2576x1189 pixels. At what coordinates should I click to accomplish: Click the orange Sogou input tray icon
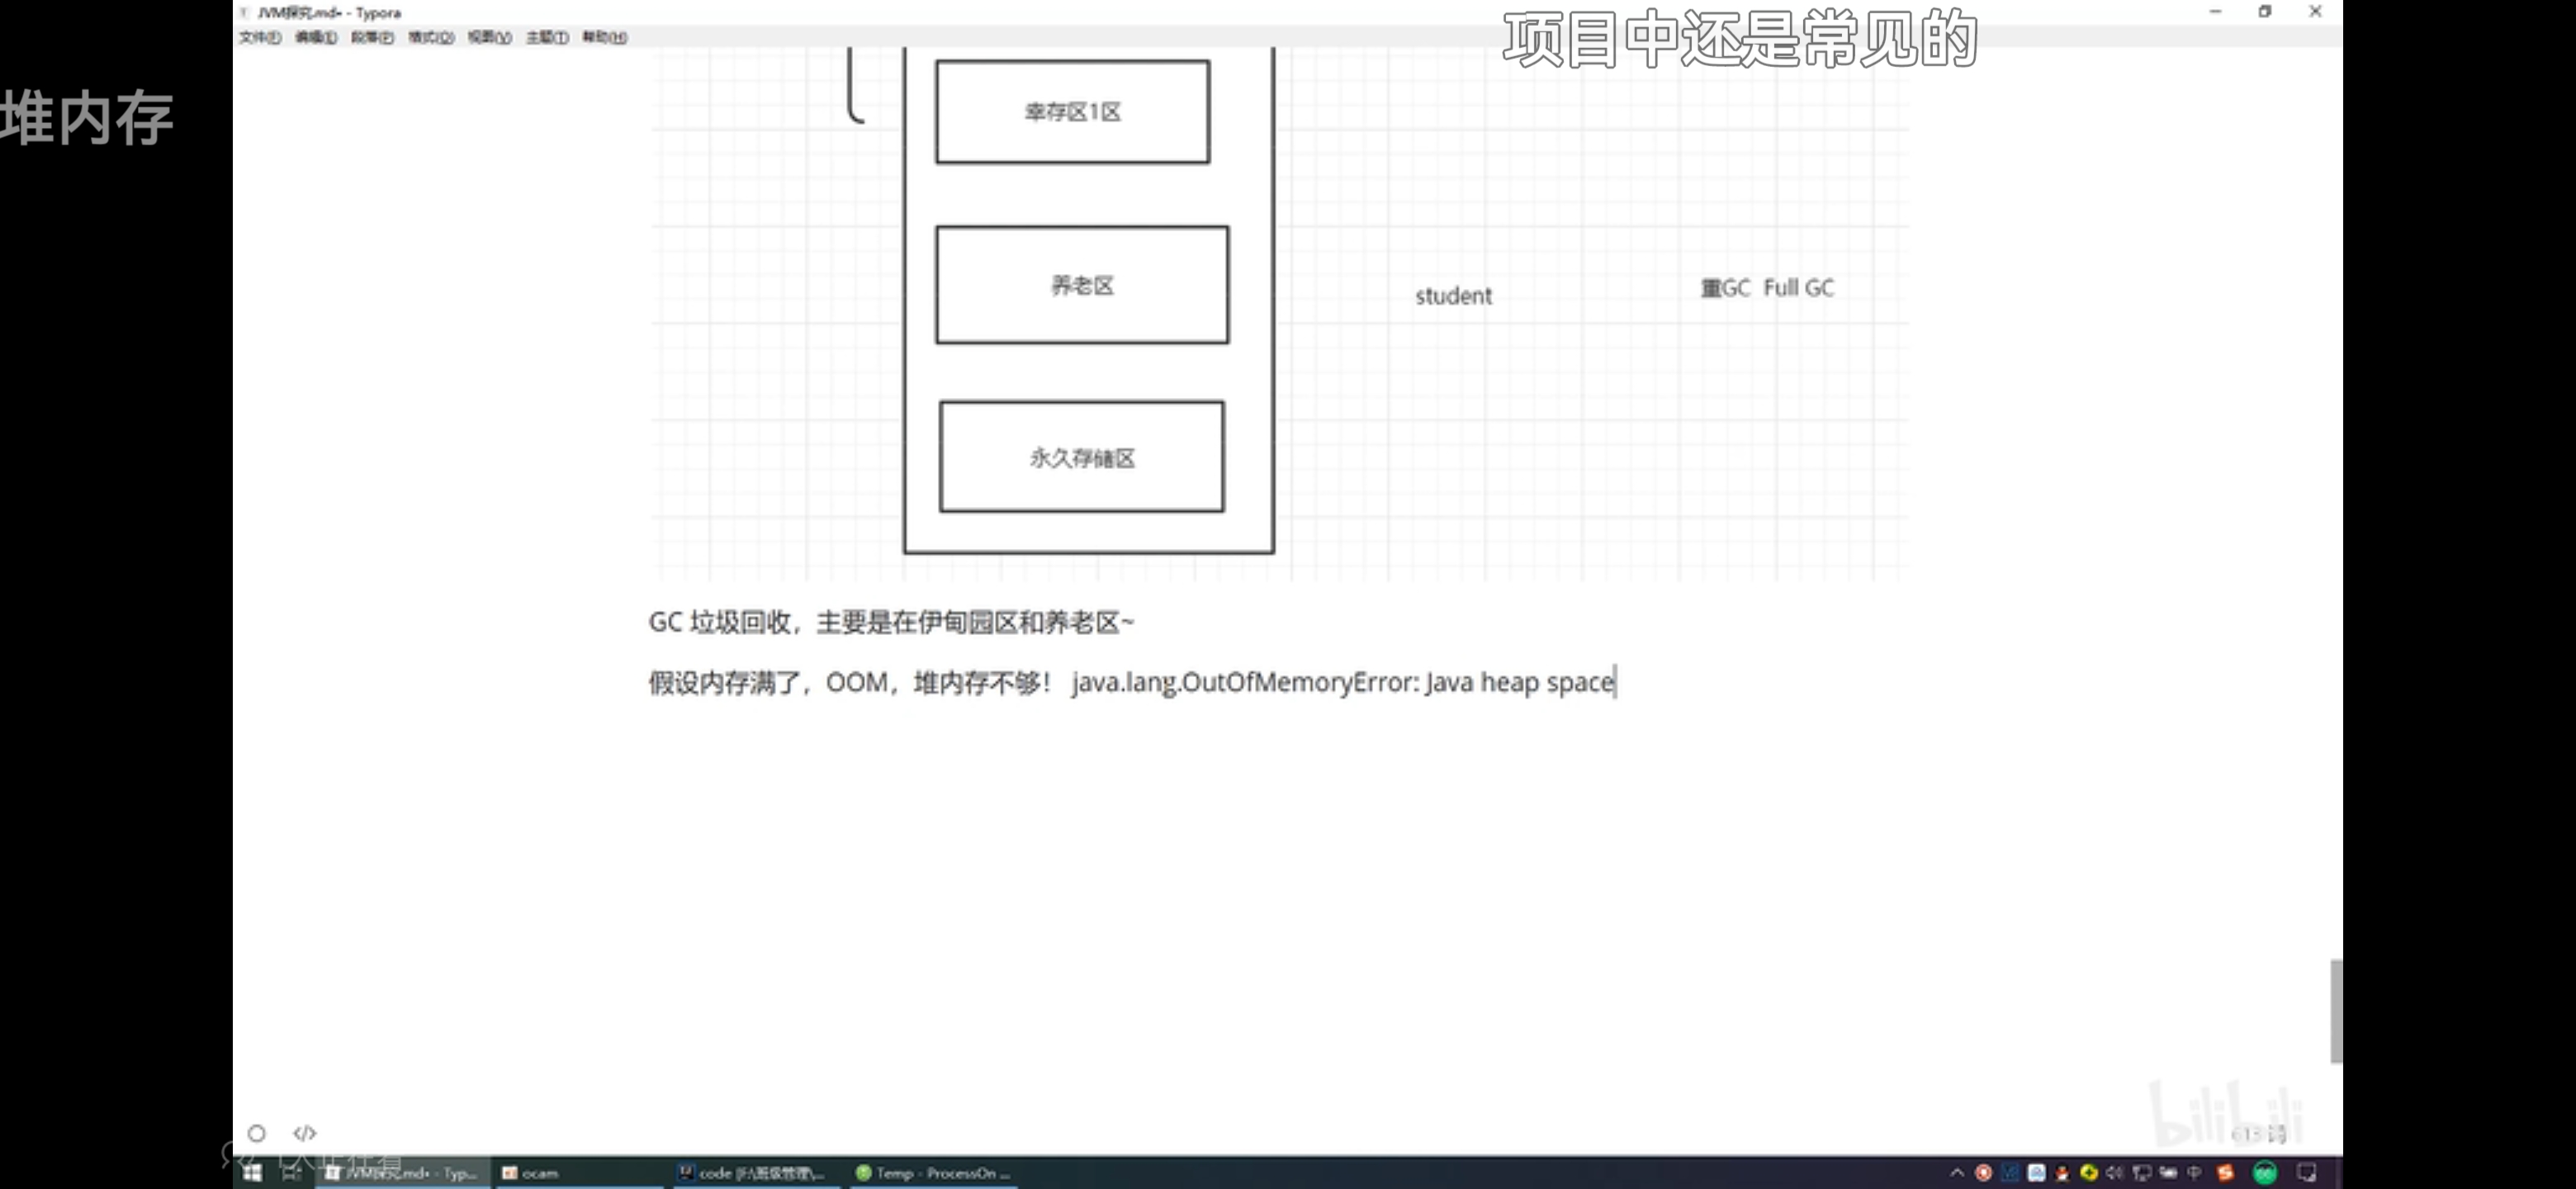click(x=2225, y=1173)
